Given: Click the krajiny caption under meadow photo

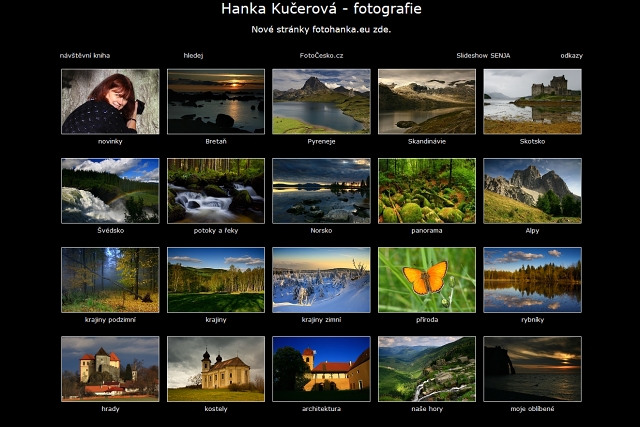Looking at the screenshot, I should tap(216, 320).
